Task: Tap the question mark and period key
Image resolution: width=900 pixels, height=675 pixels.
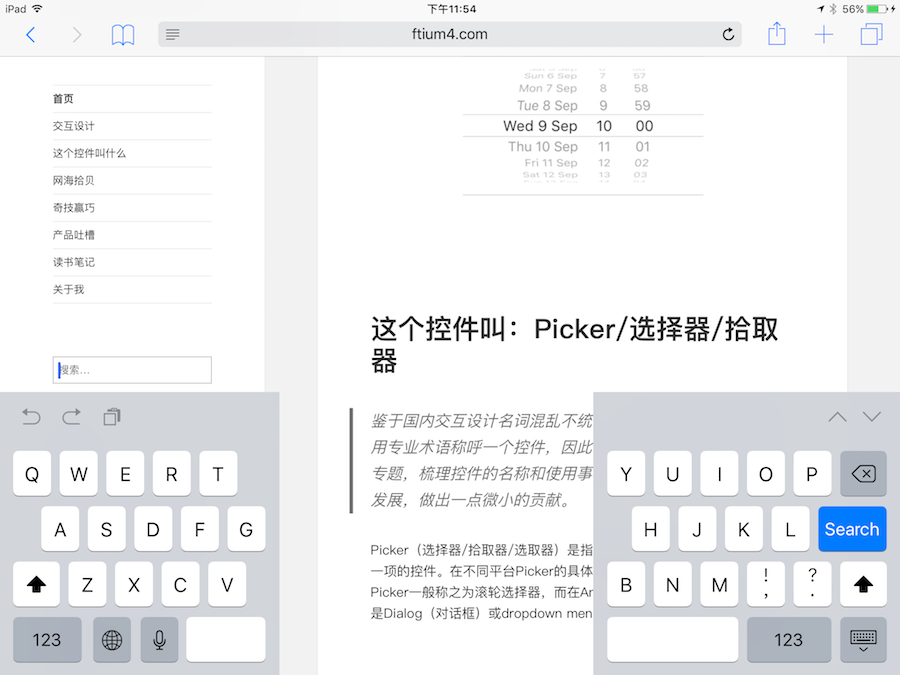Action: (x=812, y=584)
